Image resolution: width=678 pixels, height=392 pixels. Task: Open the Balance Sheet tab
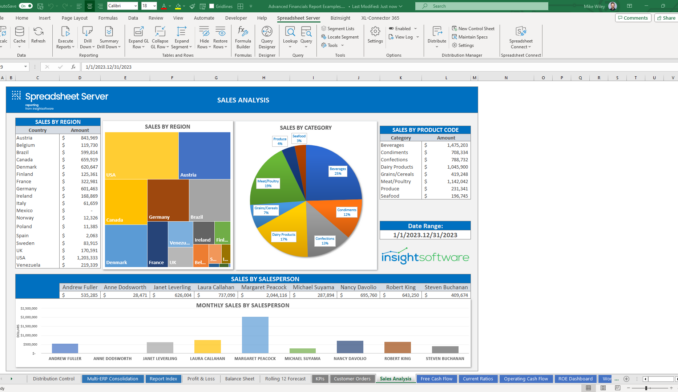point(240,379)
